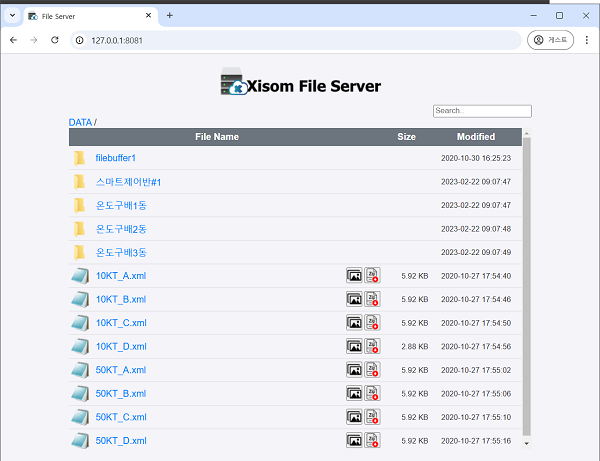The height and width of the screenshot is (461, 600).
Task: Click the zip icon for 50KT_D.xml
Action: [372, 440]
